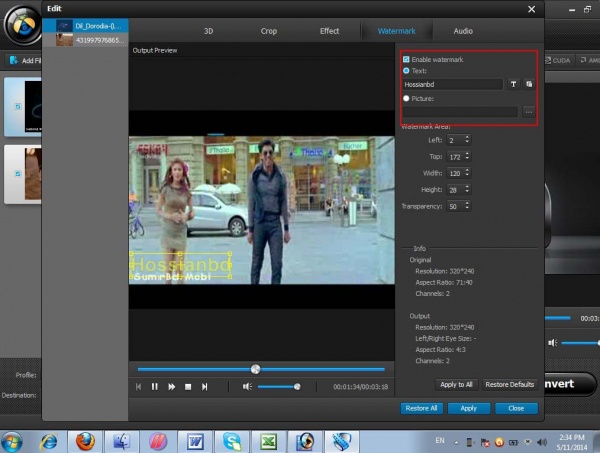Image resolution: width=600 pixels, height=453 pixels.
Task: Fast forward the preview video
Action: (x=172, y=386)
